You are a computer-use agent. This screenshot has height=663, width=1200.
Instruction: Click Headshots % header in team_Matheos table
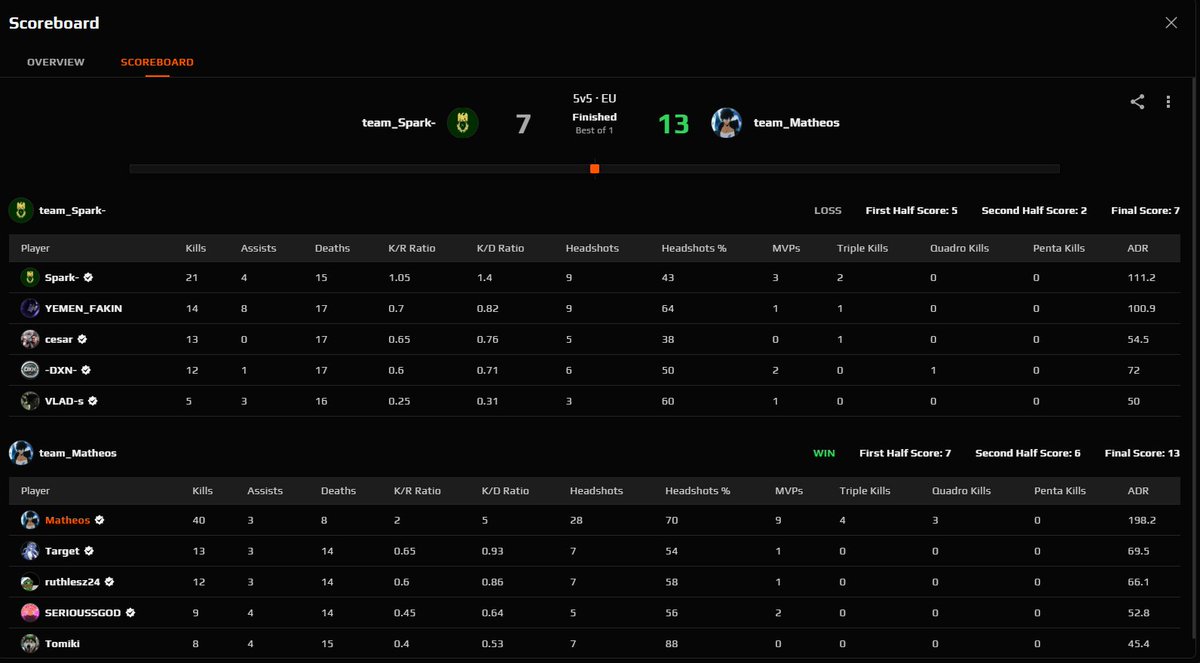(697, 491)
